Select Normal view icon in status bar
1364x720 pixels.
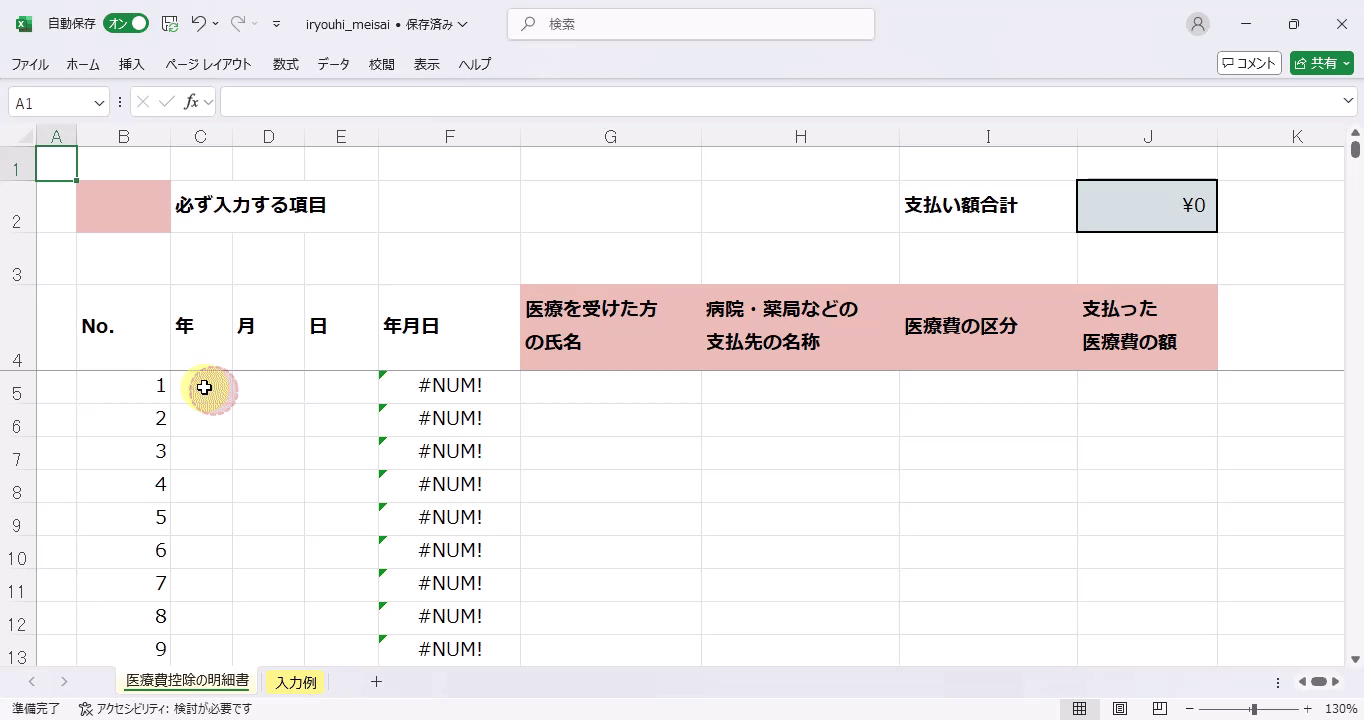(x=1080, y=709)
